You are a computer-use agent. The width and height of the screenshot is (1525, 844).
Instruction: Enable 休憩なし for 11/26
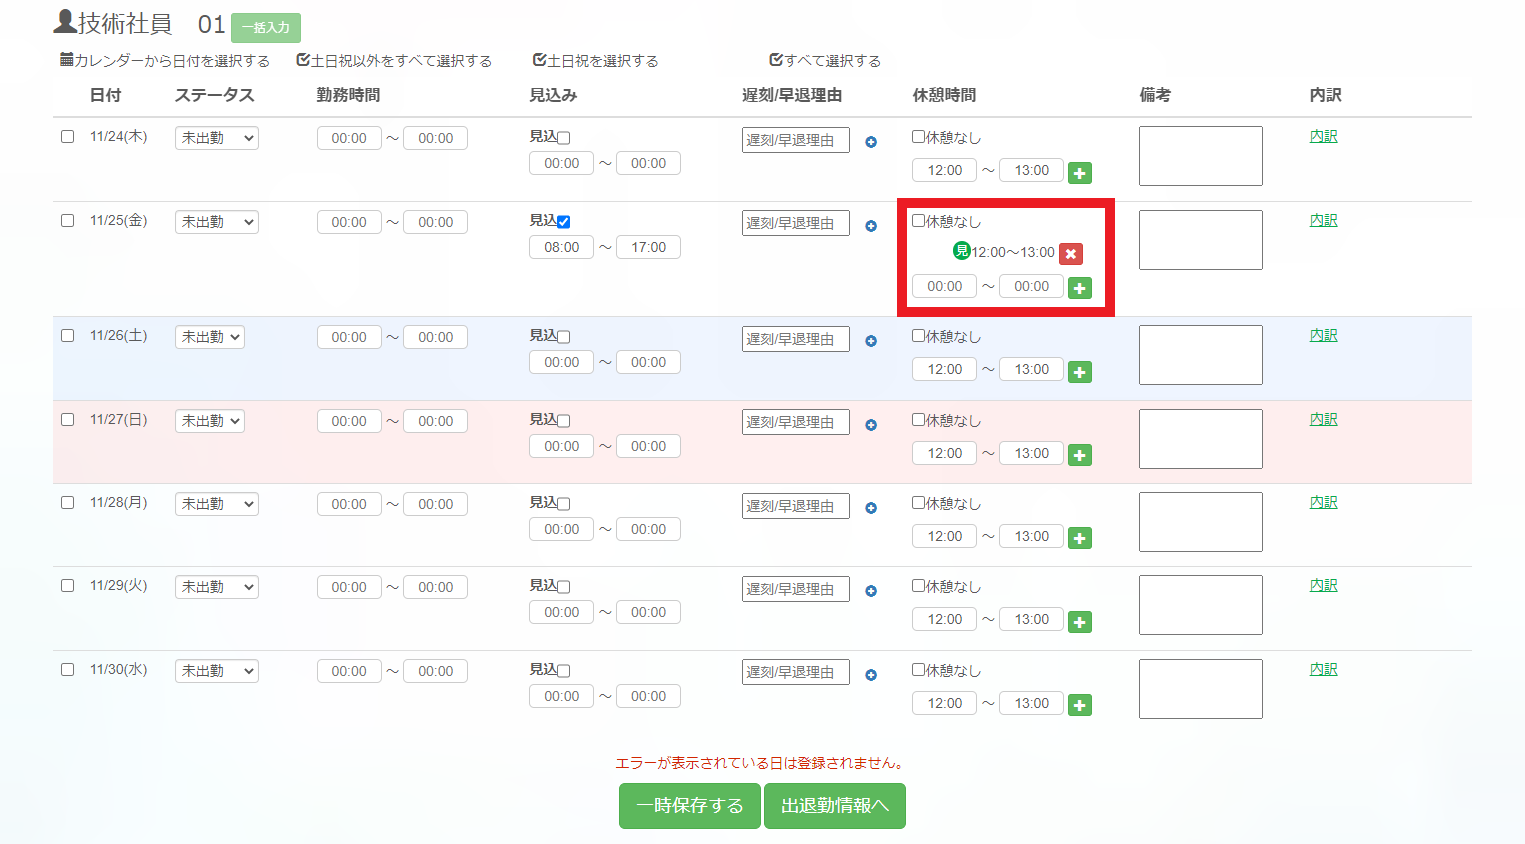(x=918, y=336)
